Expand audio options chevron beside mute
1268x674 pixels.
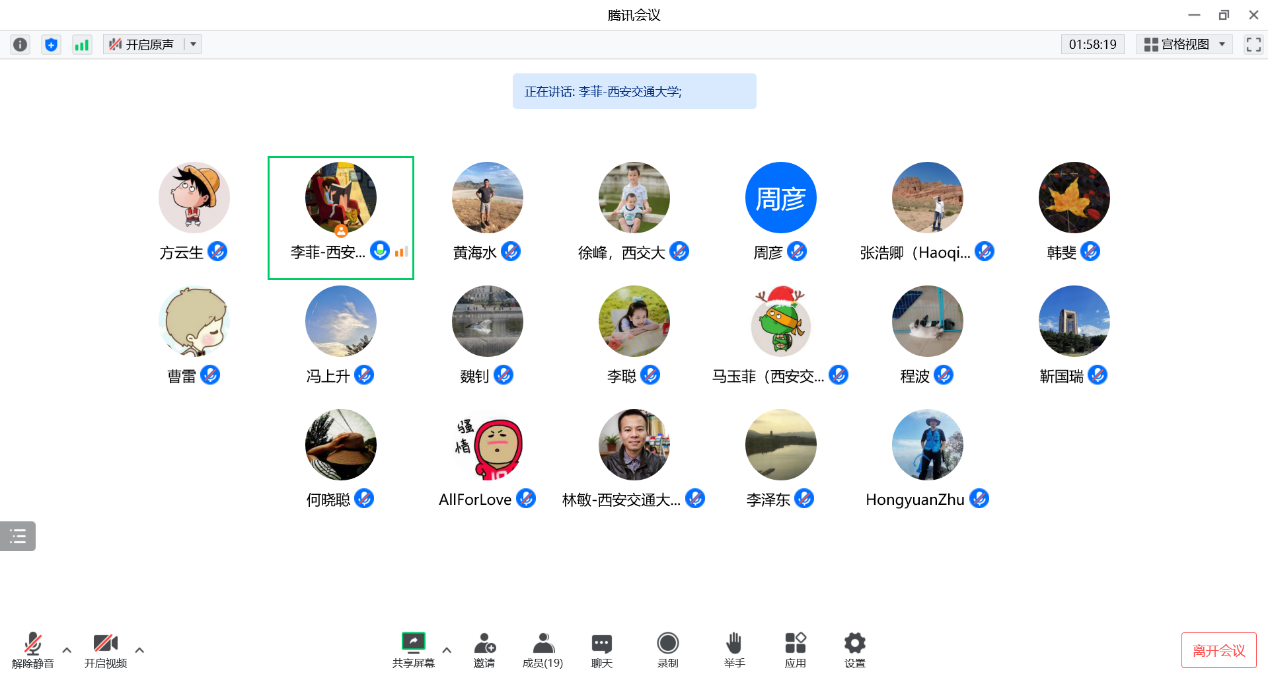coord(67,650)
